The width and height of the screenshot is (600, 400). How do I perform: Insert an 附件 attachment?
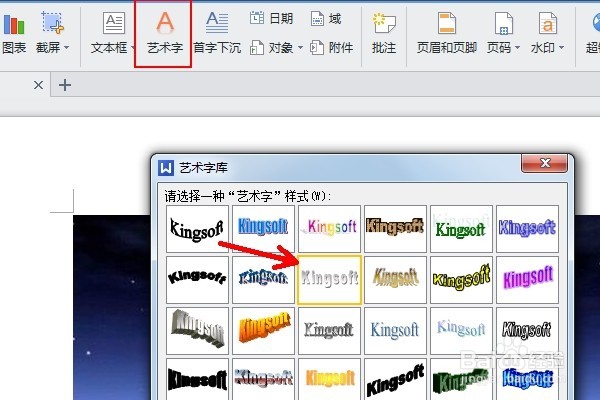[x=331, y=48]
